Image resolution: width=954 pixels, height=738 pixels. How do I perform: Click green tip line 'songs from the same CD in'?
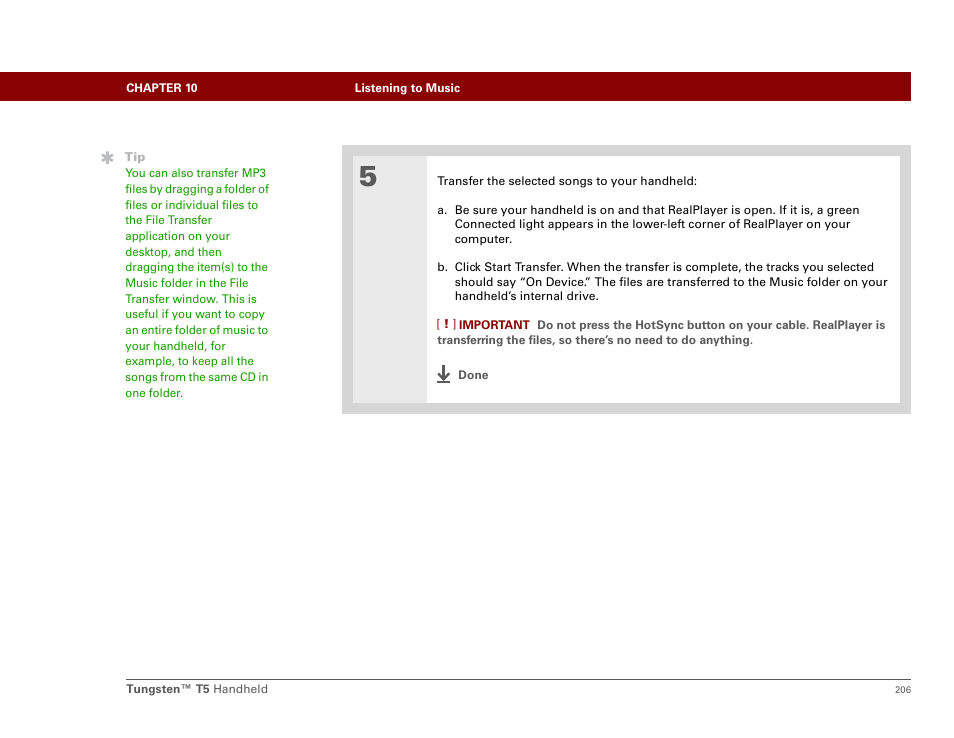coord(197,377)
